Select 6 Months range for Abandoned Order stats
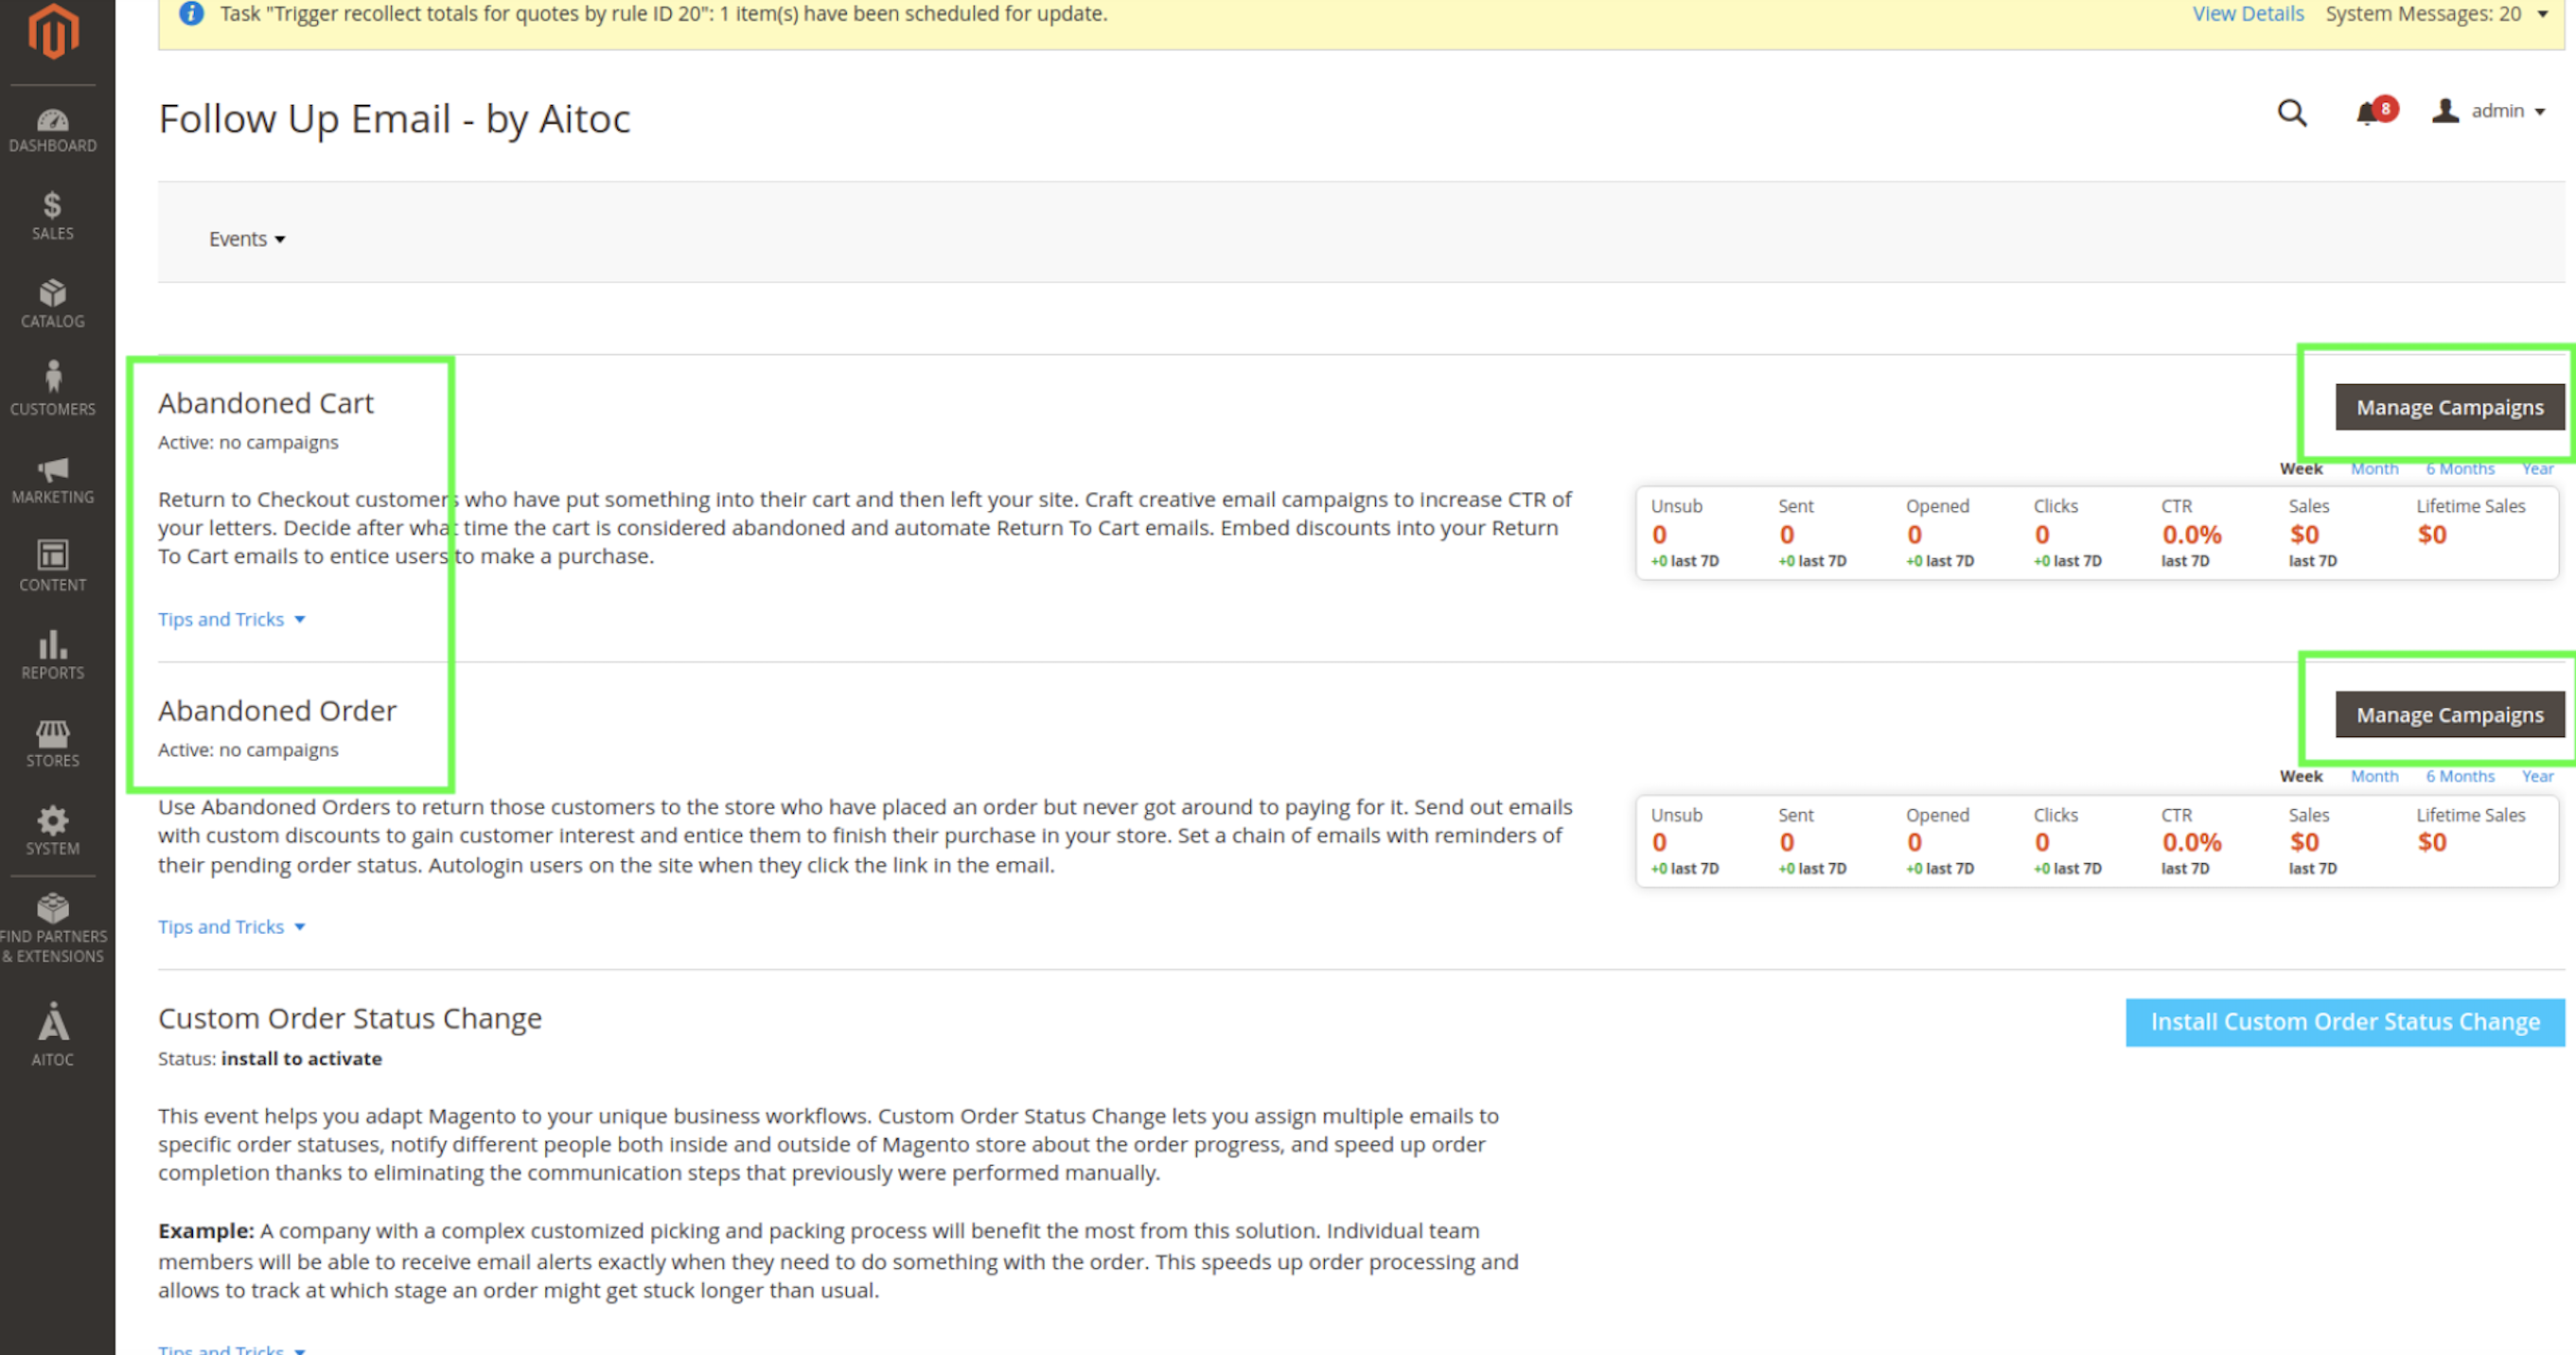The width and height of the screenshot is (2576, 1355). click(x=2459, y=776)
